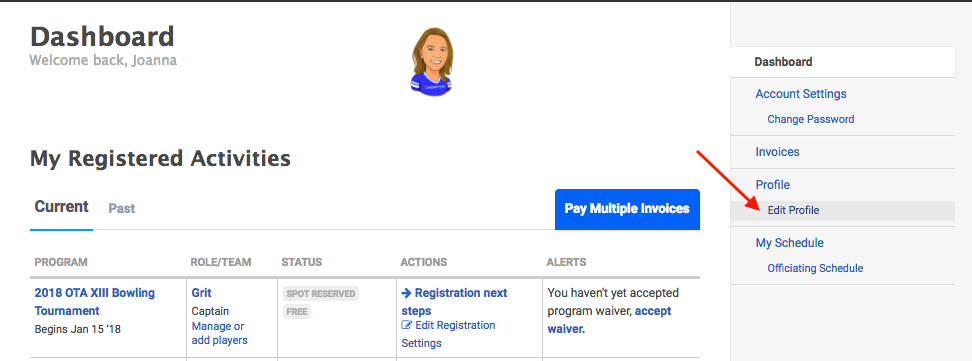Image resolution: width=972 pixels, height=361 pixels.
Task: Open 2018 OTA XIII Bowling Tournament program
Action: click(95, 301)
